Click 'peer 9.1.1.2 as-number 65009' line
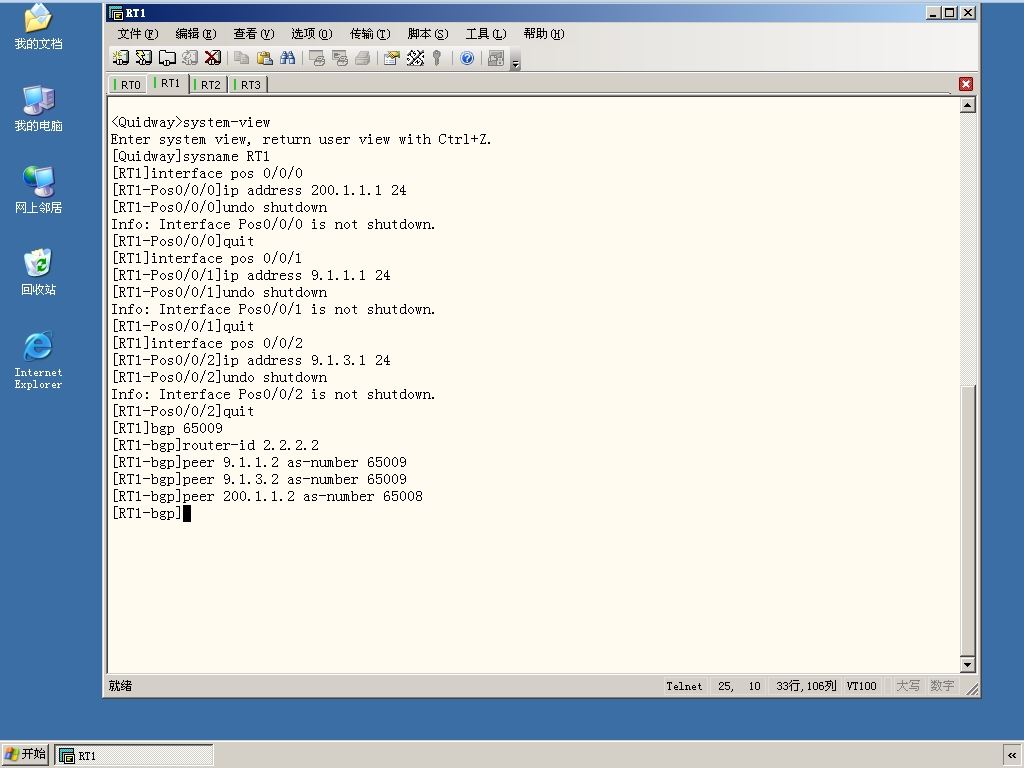Screen dimensions: 1024x768 click(x=259, y=462)
